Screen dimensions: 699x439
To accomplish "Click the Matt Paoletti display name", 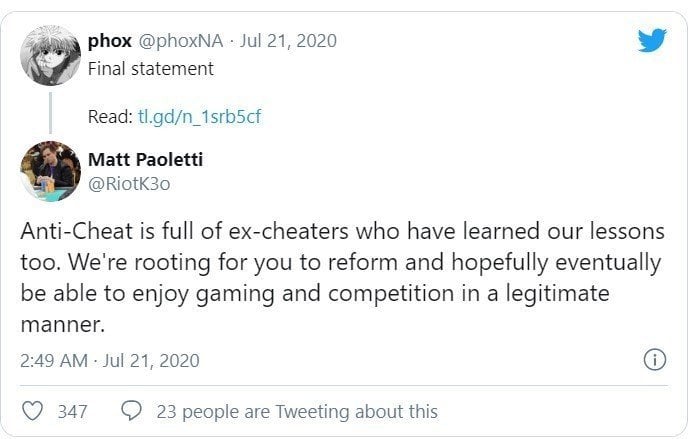I will click(145, 159).
